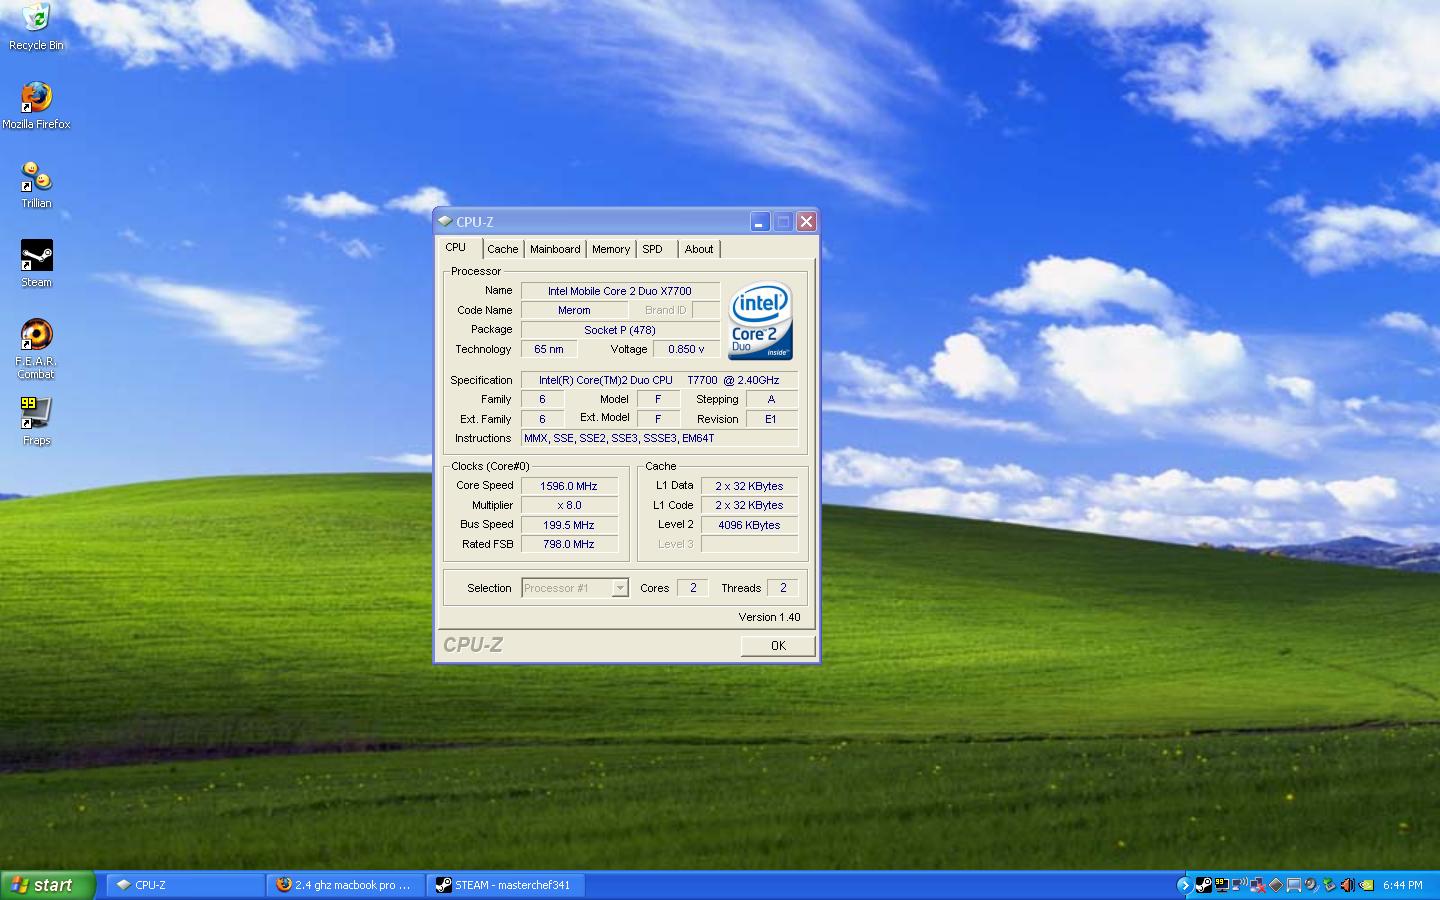Screen dimensions: 1440x900
Task: Click the OK button in CPU-Z
Action: pos(778,646)
